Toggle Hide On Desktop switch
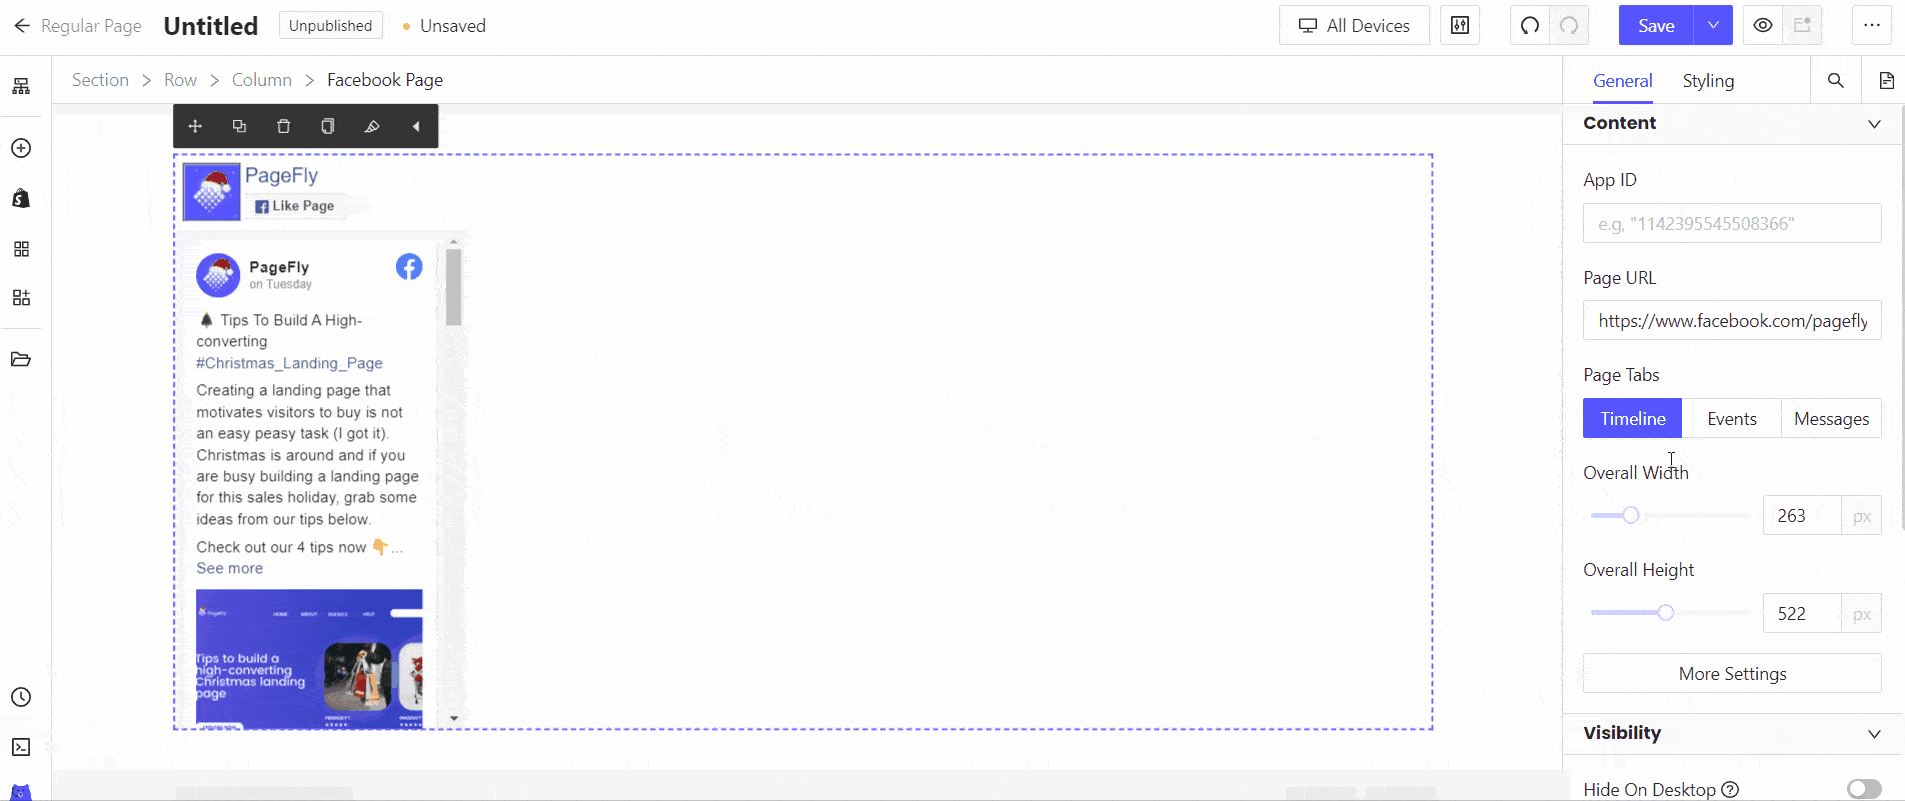The image size is (1905, 801). [1864, 790]
